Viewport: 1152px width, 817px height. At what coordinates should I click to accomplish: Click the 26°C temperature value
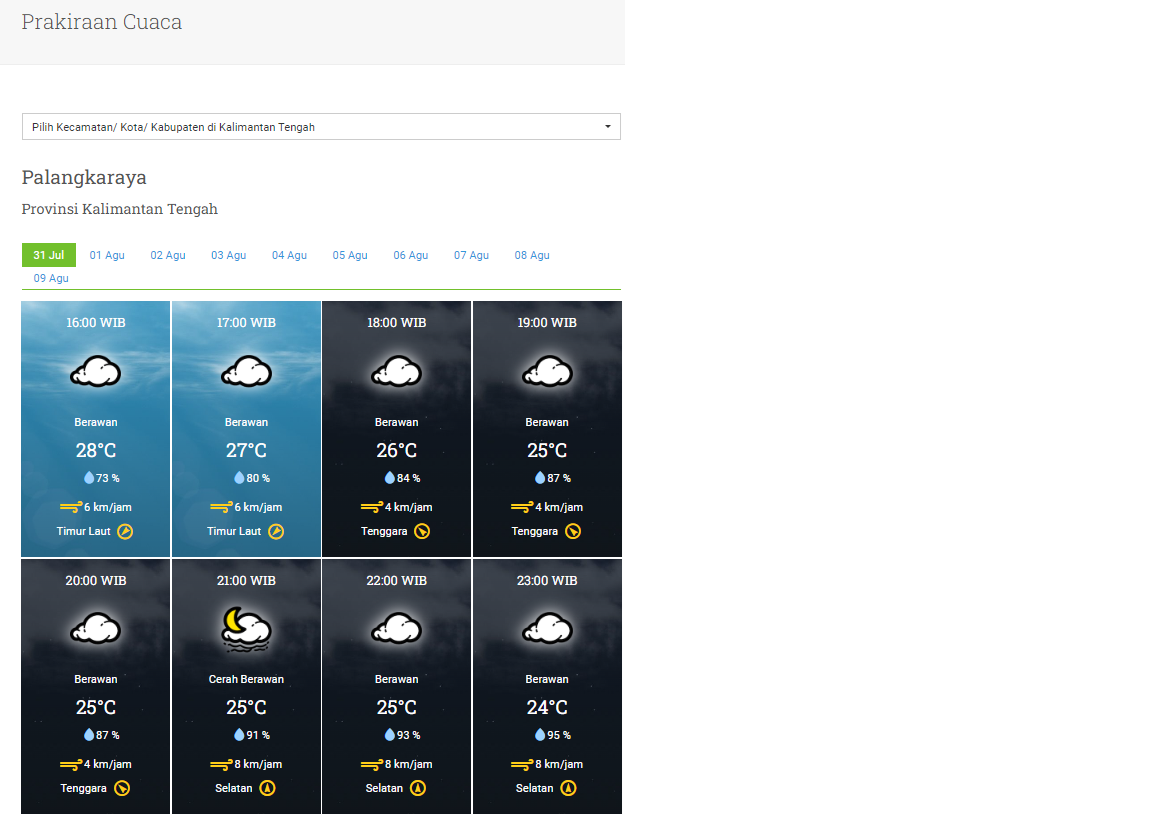(397, 450)
